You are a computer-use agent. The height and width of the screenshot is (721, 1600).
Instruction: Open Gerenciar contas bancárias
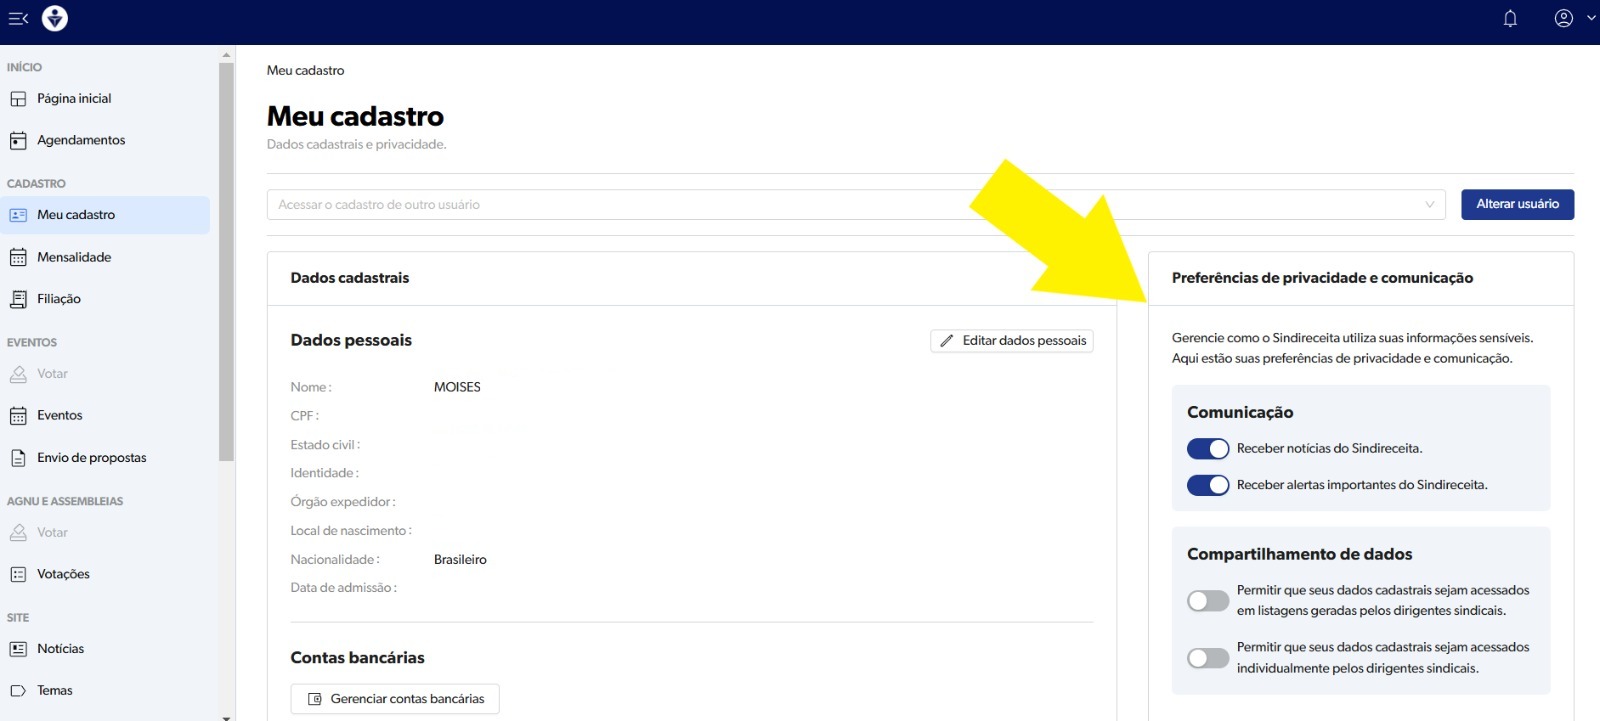click(x=395, y=699)
